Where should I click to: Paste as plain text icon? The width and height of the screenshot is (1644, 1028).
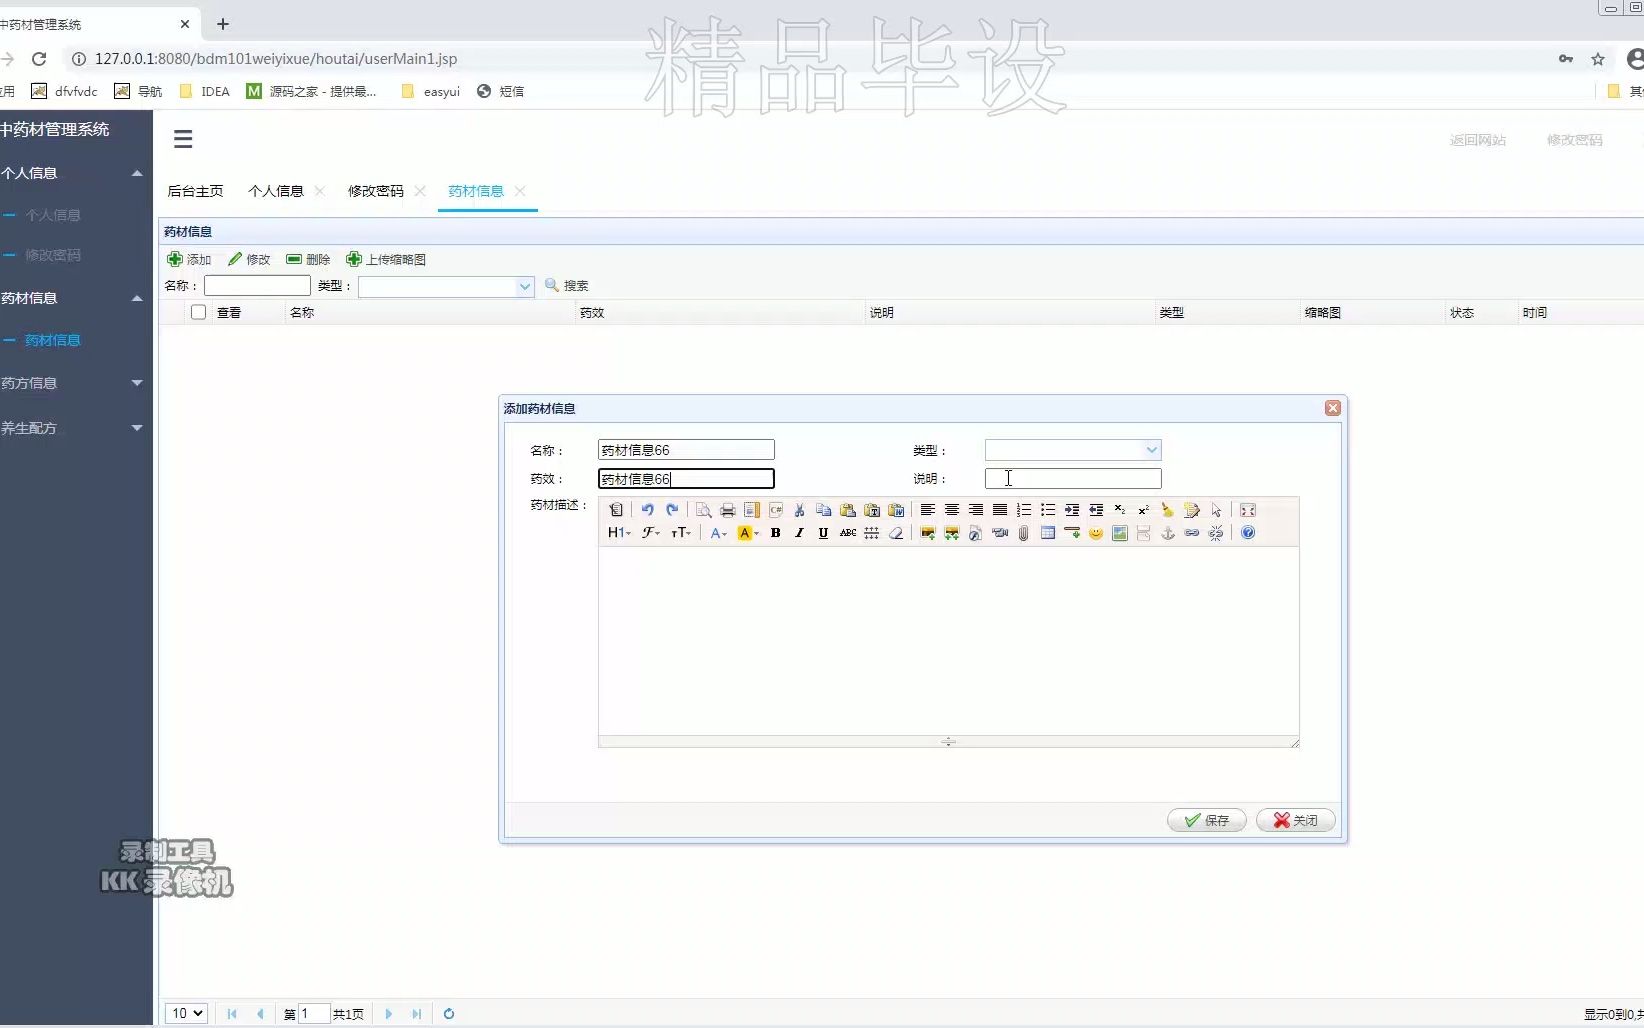871,510
